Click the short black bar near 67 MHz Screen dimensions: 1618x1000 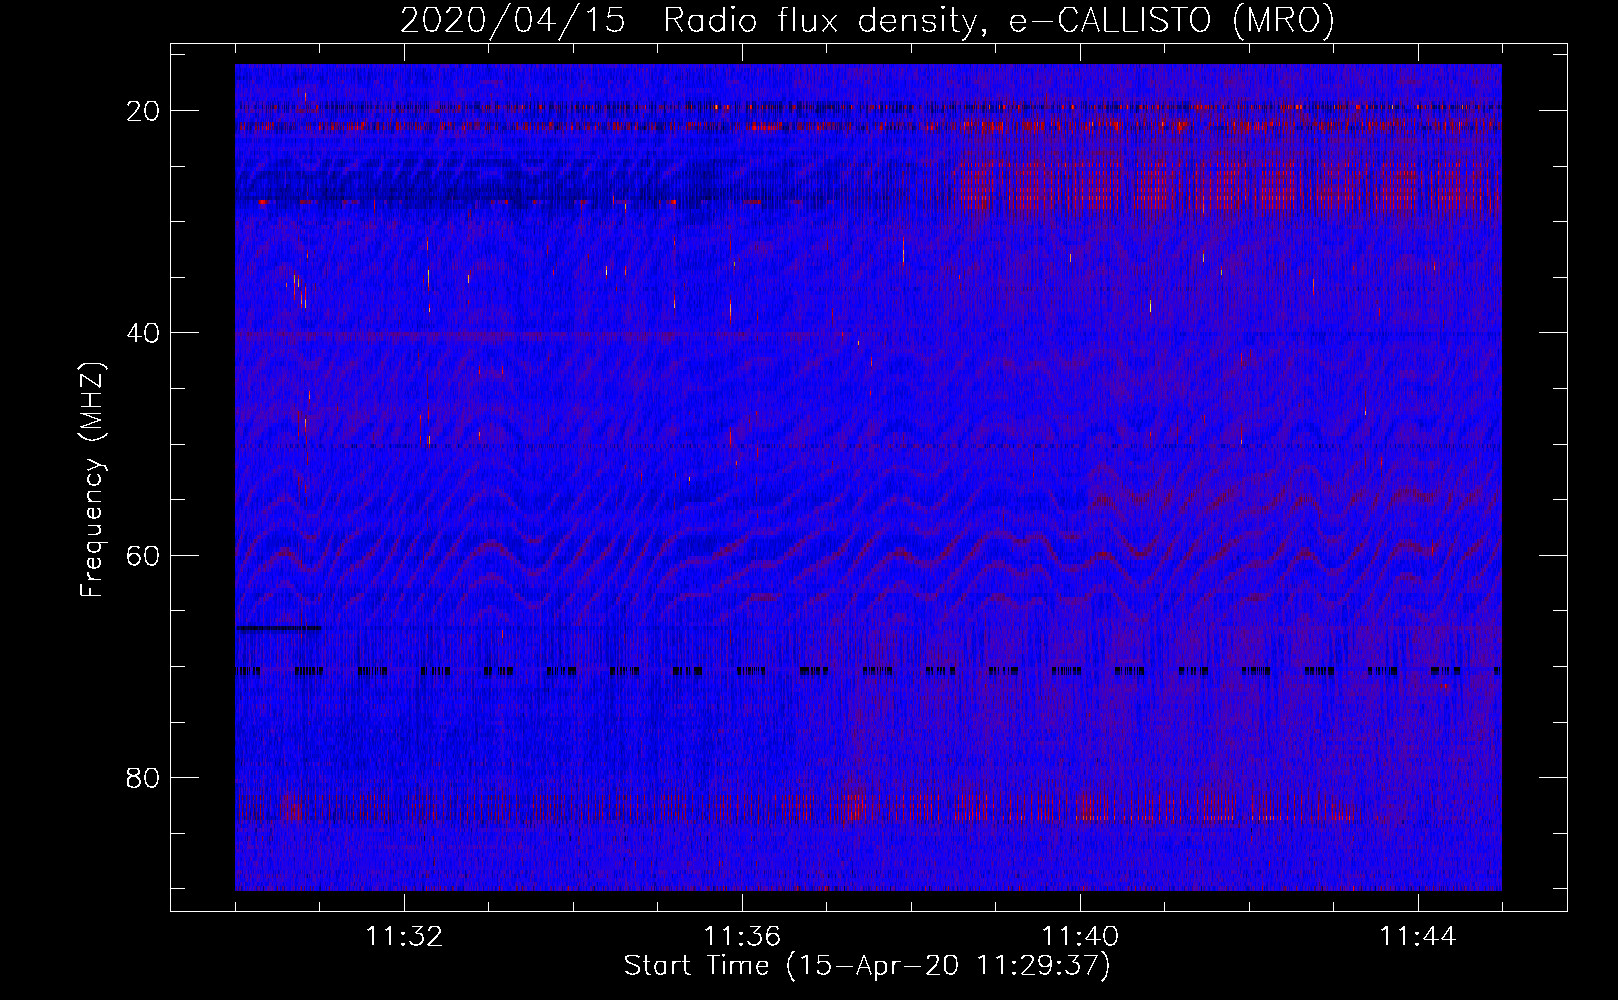pyautogui.click(x=279, y=628)
